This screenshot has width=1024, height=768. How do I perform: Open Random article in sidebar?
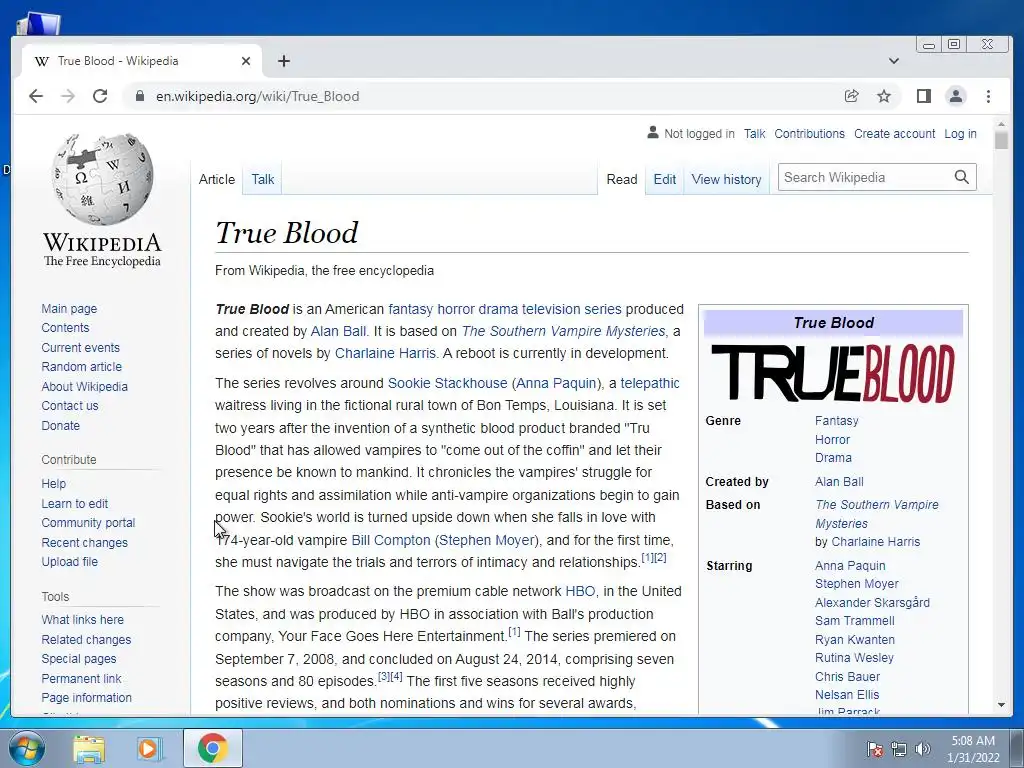(x=82, y=366)
